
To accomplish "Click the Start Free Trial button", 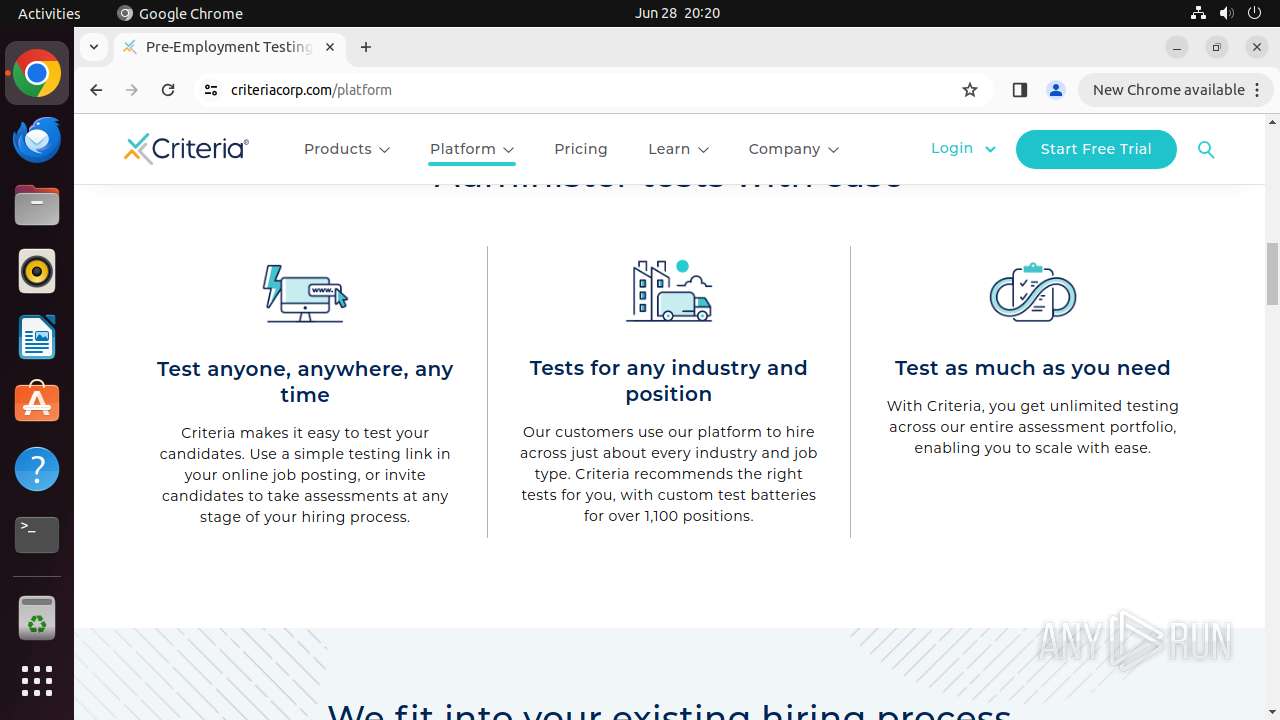I will [1096, 149].
